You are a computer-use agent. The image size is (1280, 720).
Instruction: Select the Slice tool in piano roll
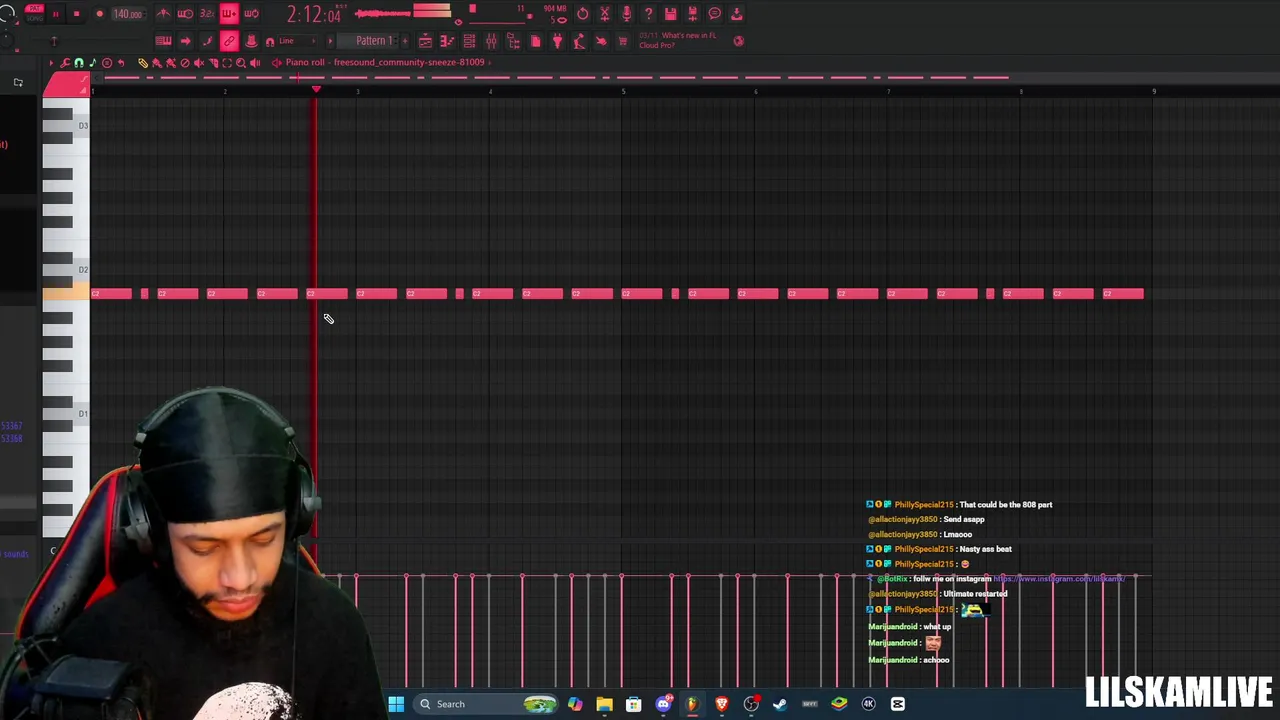(213, 62)
